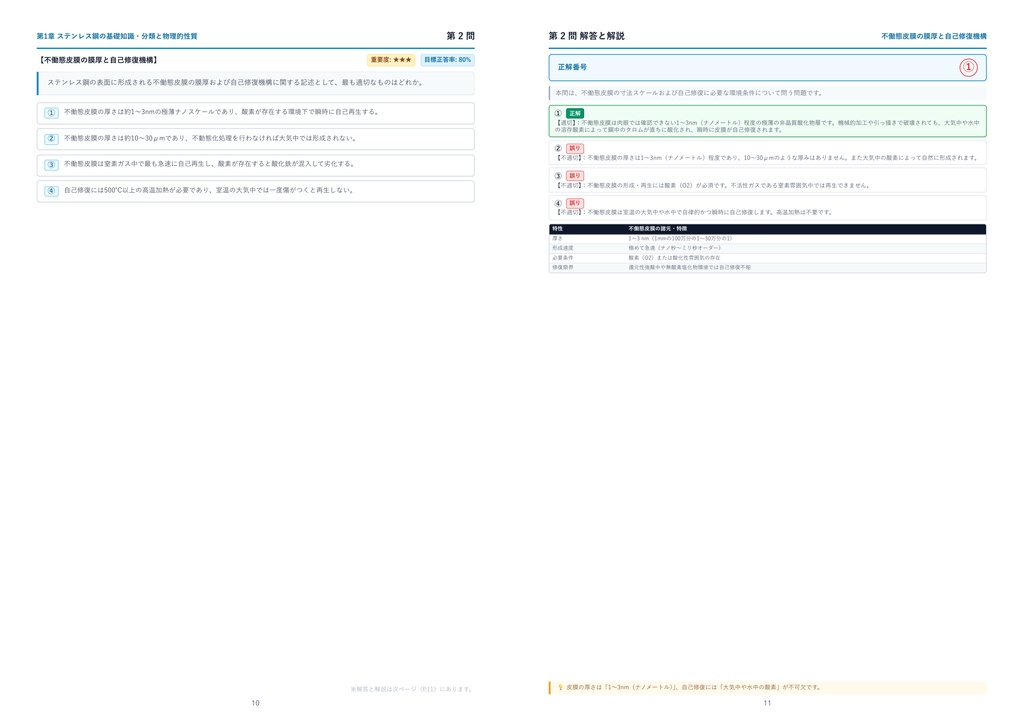1024x724 pixels.
Task: Select answer text 不働態皮膜の厚さは約10〜30μm
Action: pos(210,138)
